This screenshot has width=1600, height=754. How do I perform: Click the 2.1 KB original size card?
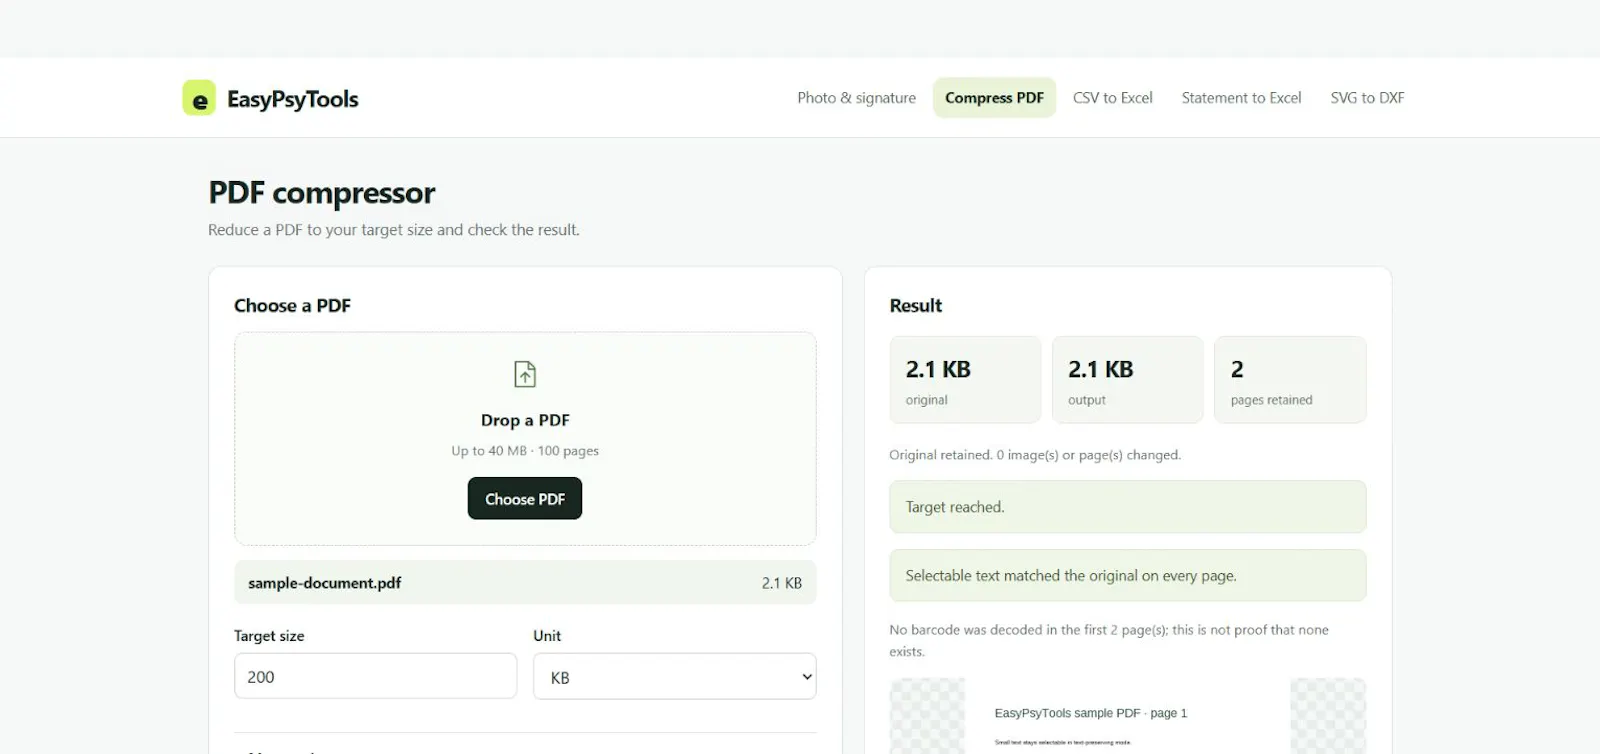pyautogui.click(x=965, y=380)
